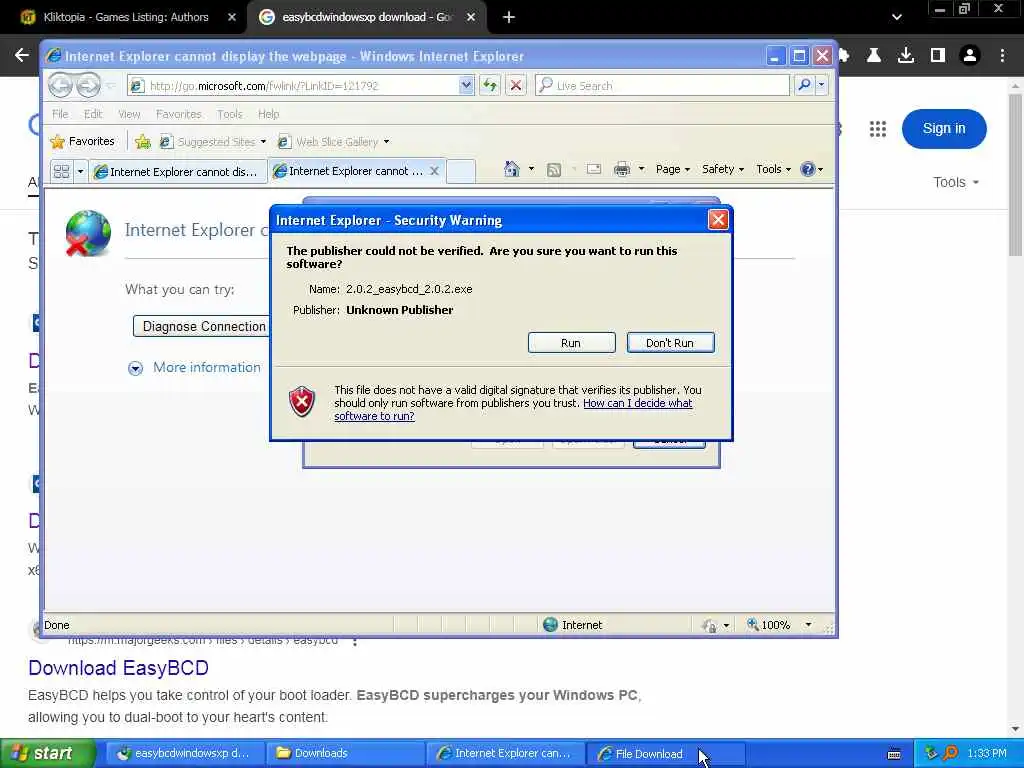
Task: Click the IE Print icon
Action: 622,170
